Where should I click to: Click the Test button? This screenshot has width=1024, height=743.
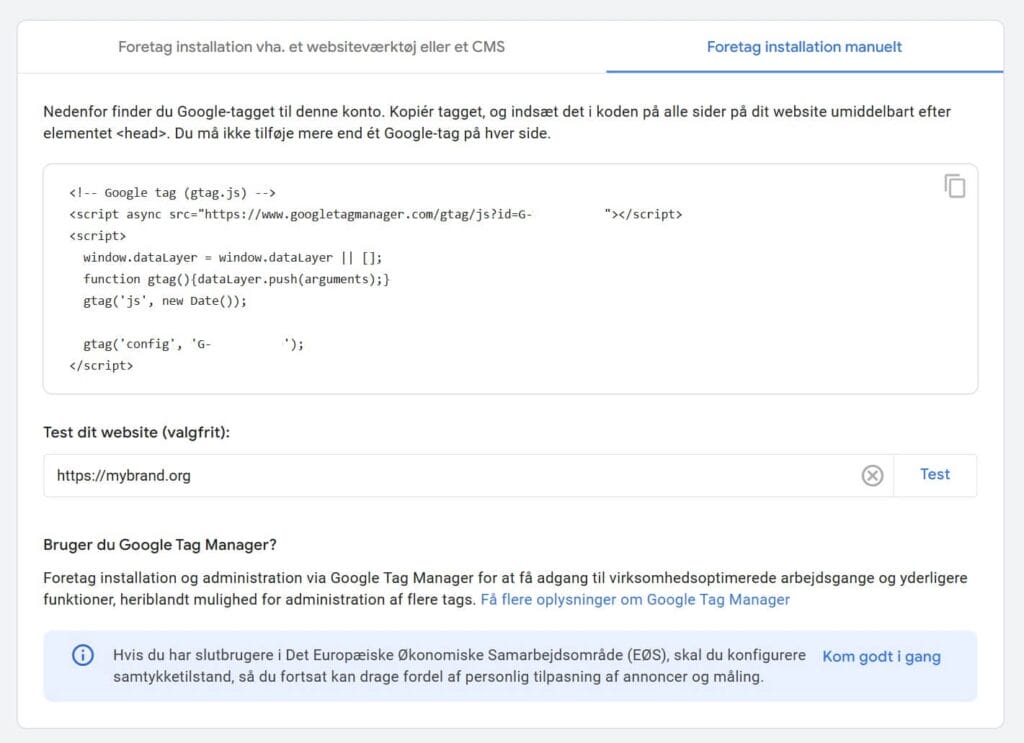click(x=935, y=475)
